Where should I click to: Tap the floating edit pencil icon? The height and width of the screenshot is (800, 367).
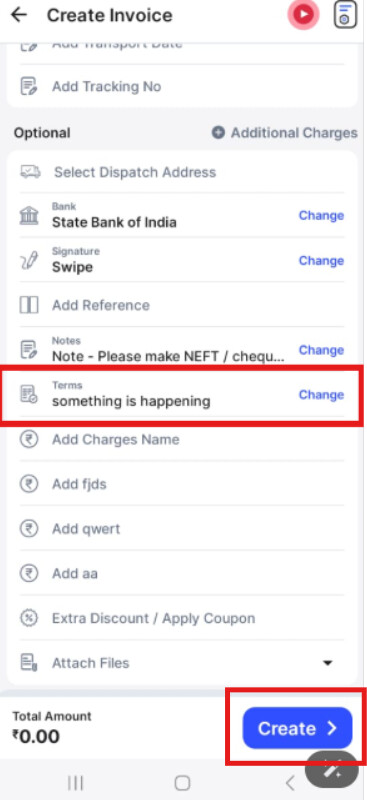(x=333, y=769)
